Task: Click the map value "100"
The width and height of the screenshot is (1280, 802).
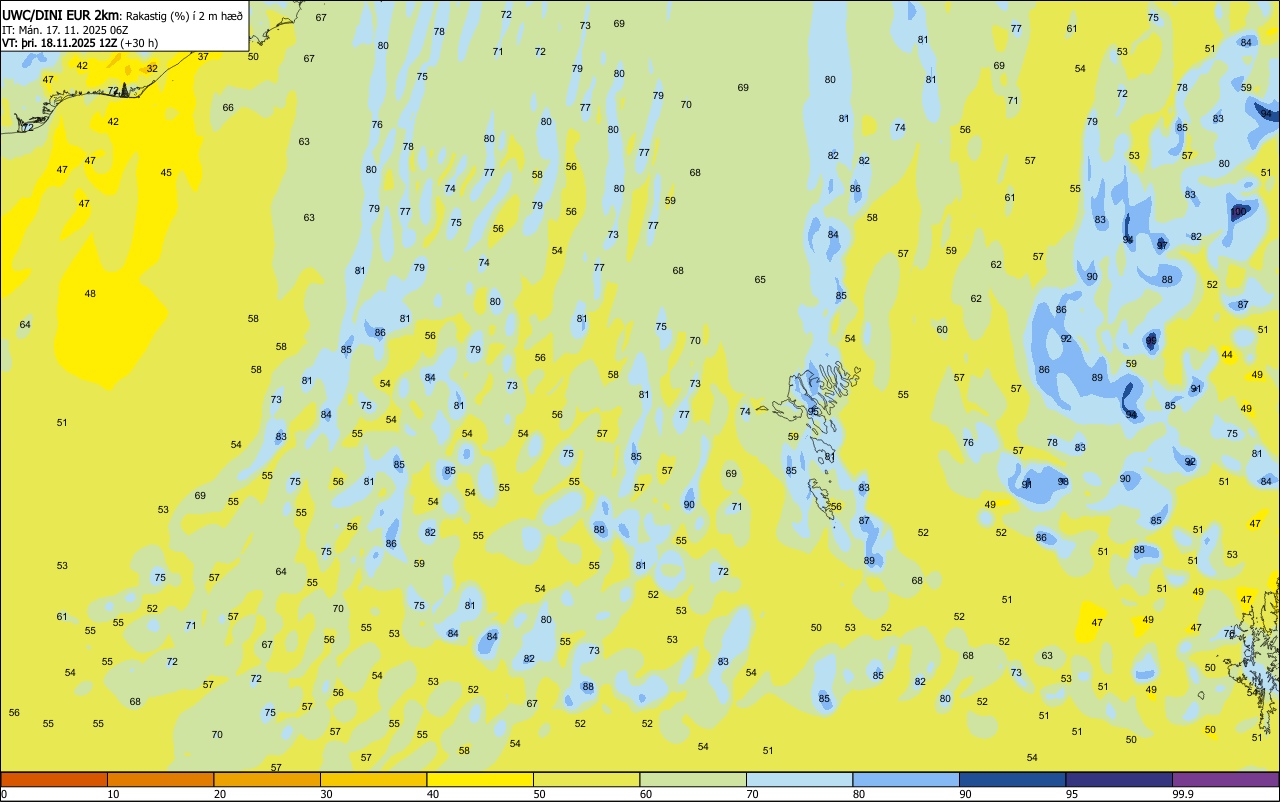Action: point(1239,212)
